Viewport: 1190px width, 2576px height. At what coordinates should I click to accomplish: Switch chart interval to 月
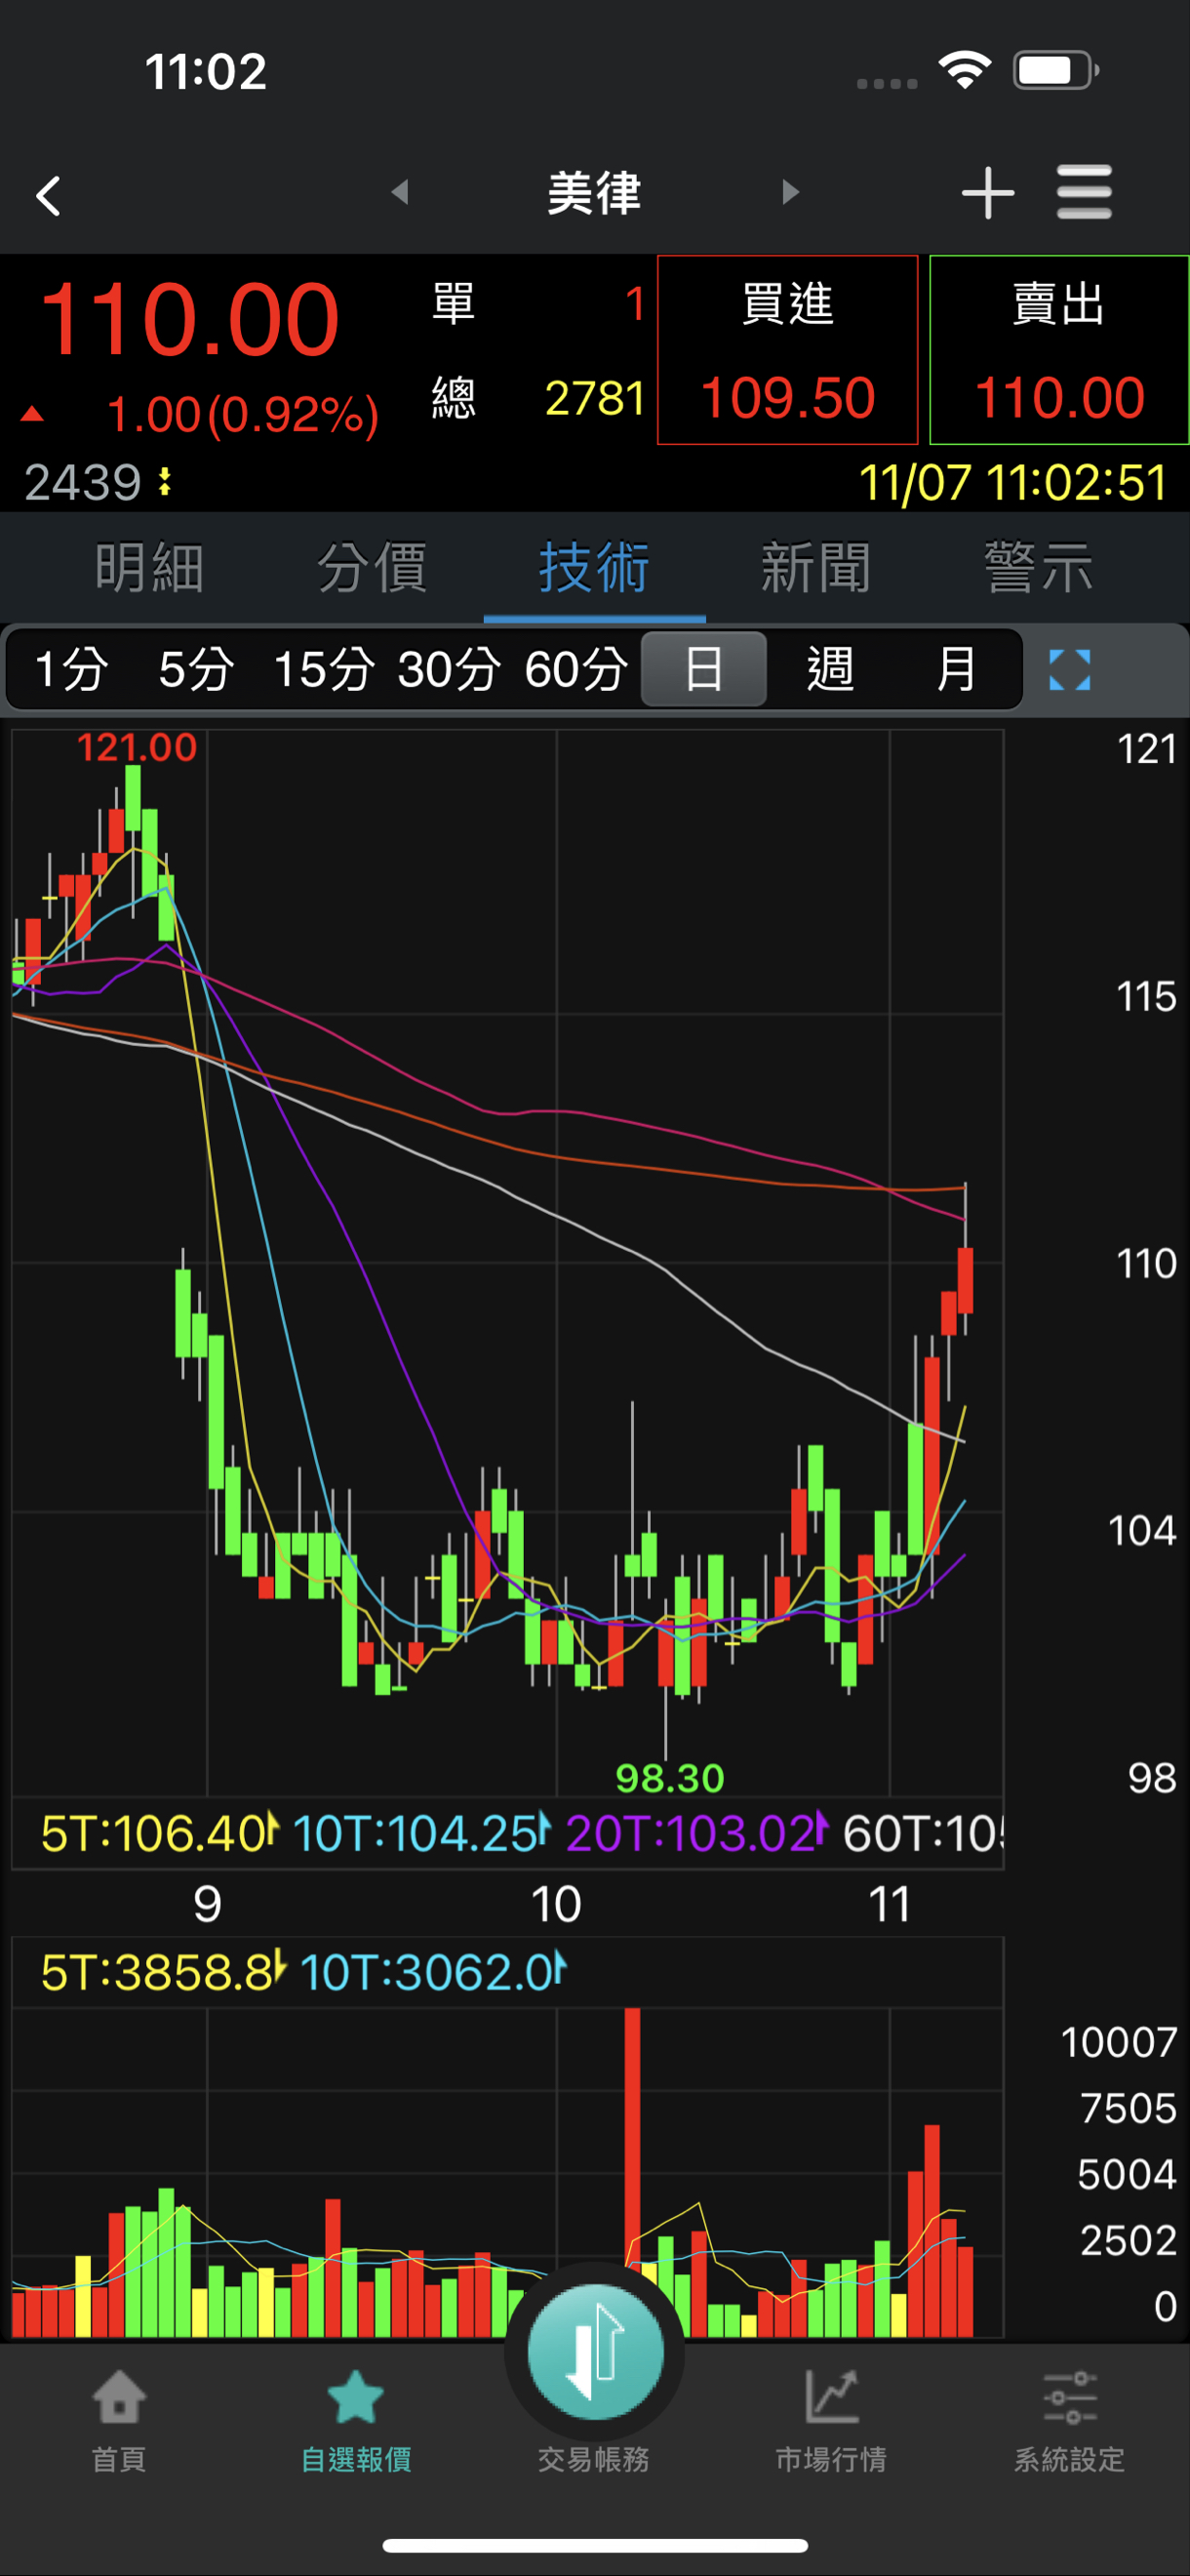[x=956, y=669]
